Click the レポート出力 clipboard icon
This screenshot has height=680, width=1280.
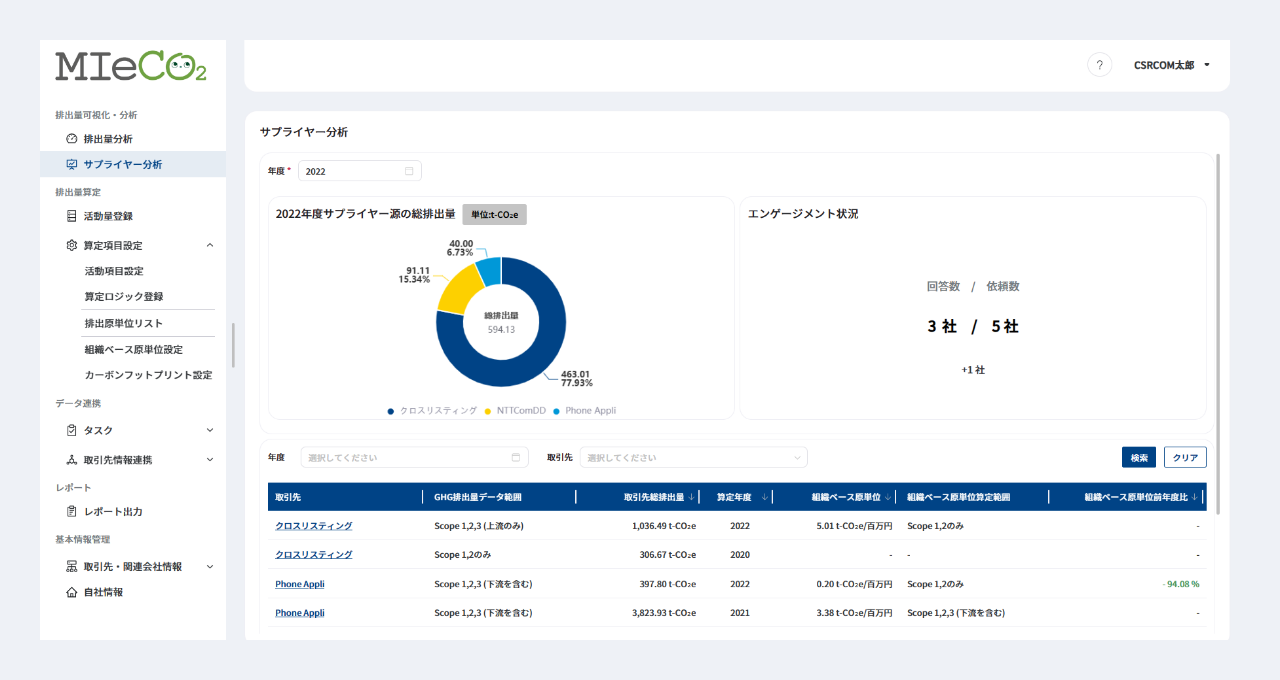[71, 512]
